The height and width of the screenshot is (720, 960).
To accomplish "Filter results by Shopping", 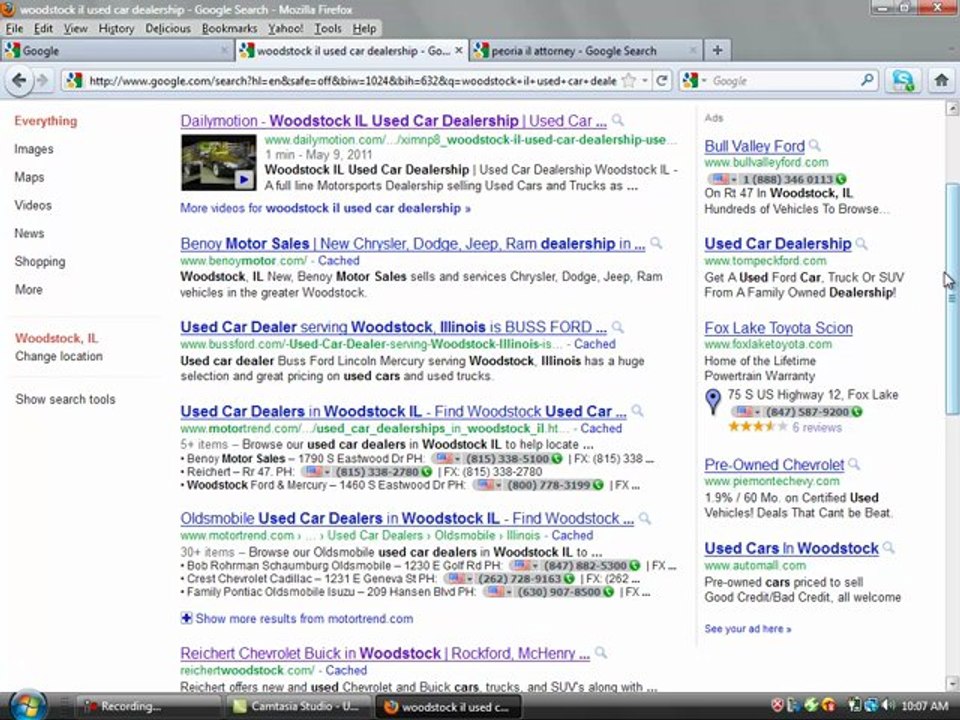I will click(x=40, y=261).
